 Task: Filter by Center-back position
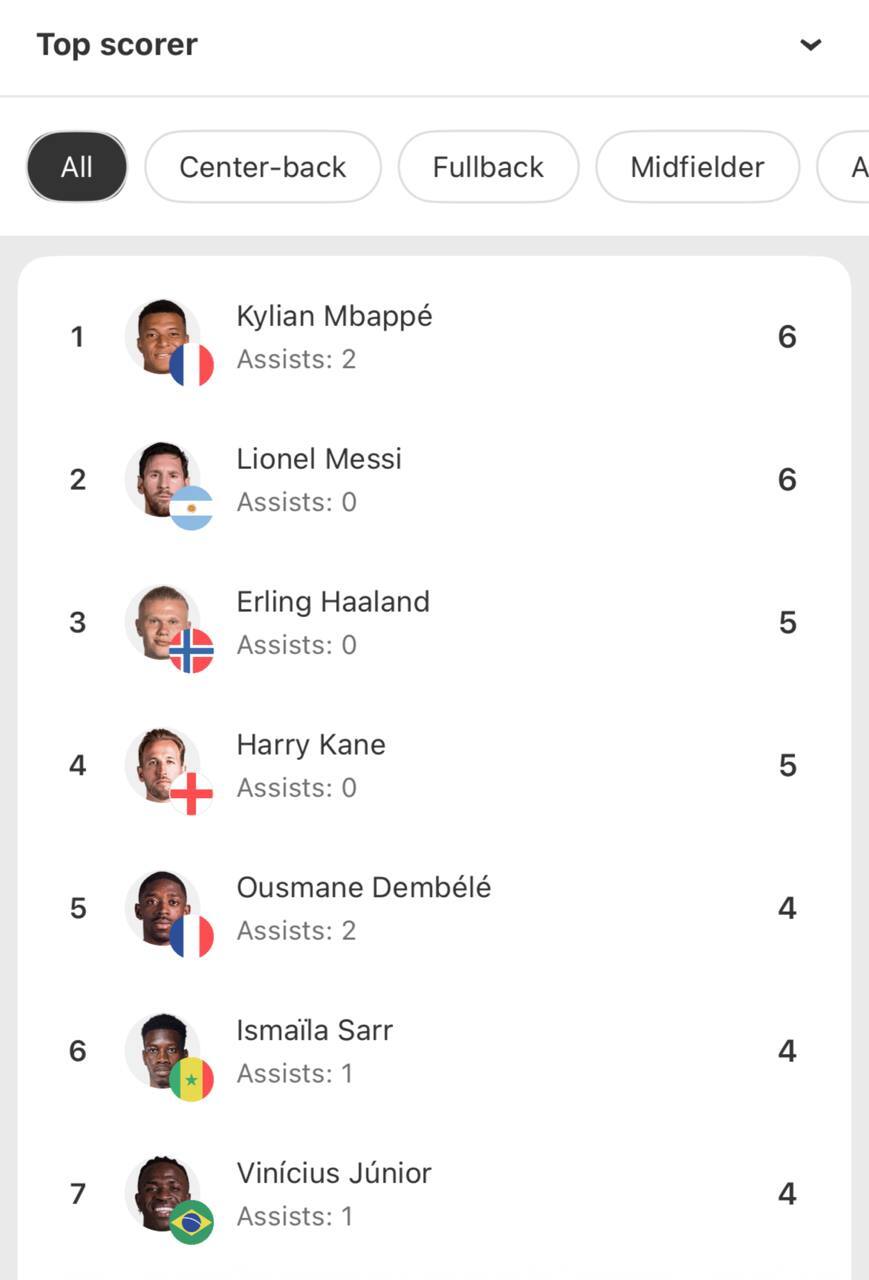(x=263, y=167)
